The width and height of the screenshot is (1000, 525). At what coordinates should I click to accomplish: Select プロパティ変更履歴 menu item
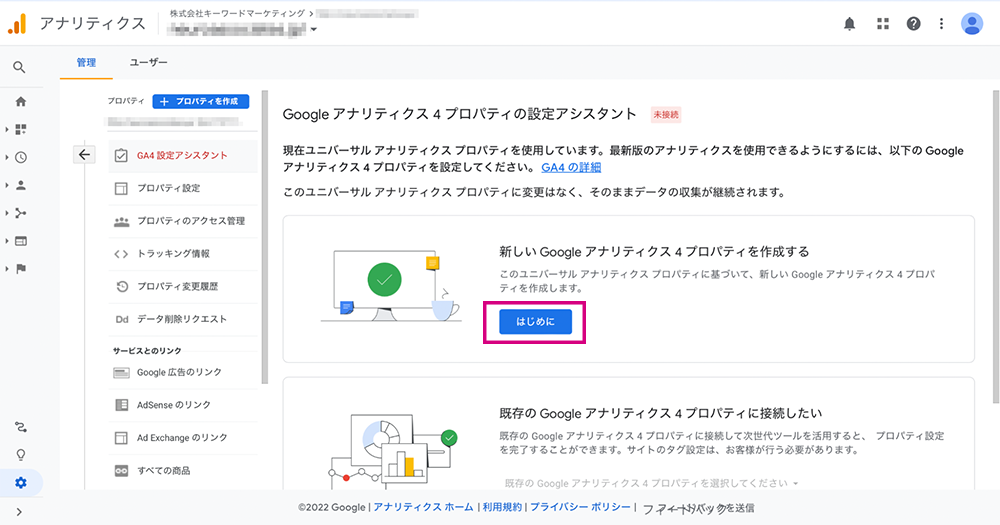tap(183, 287)
